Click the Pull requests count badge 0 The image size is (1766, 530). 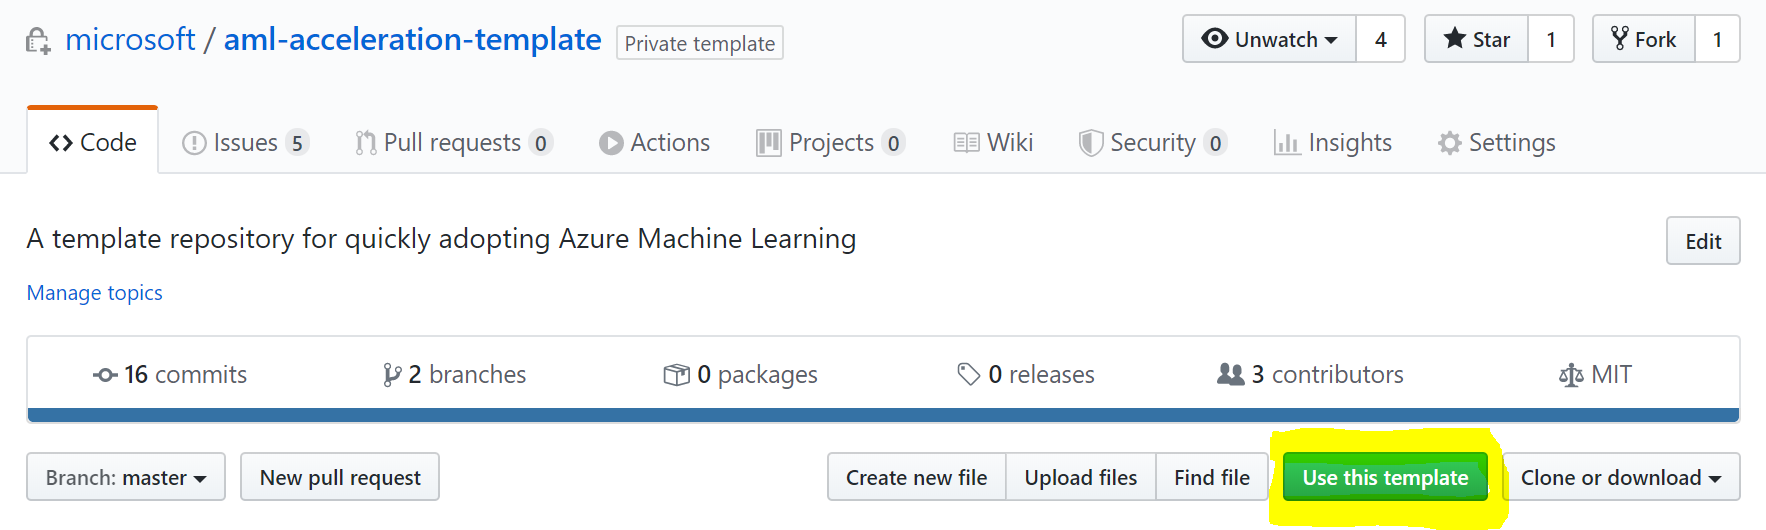click(x=541, y=143)
